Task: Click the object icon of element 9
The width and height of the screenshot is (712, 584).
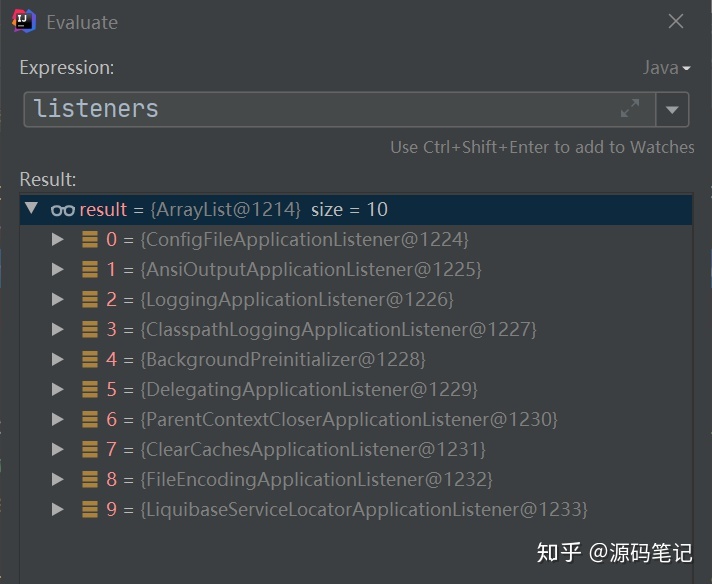Action: pyautogui.click(x=90, y=509)
